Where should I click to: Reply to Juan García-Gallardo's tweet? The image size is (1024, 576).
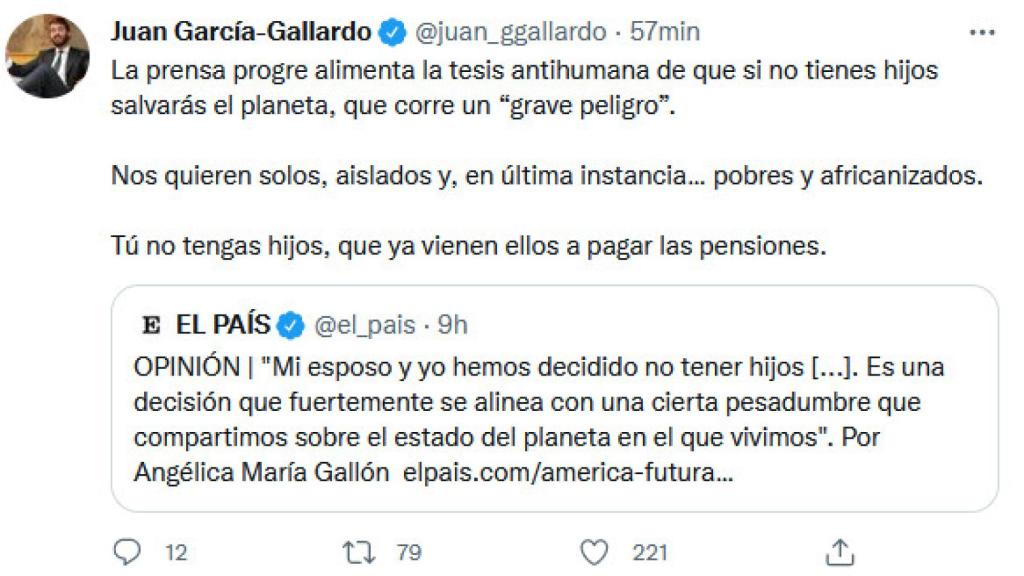pos(128,548)
